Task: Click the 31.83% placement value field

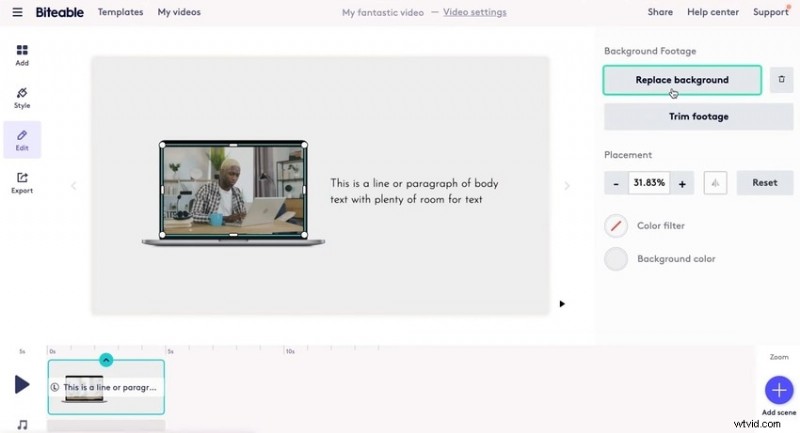Action: (649, 183)
